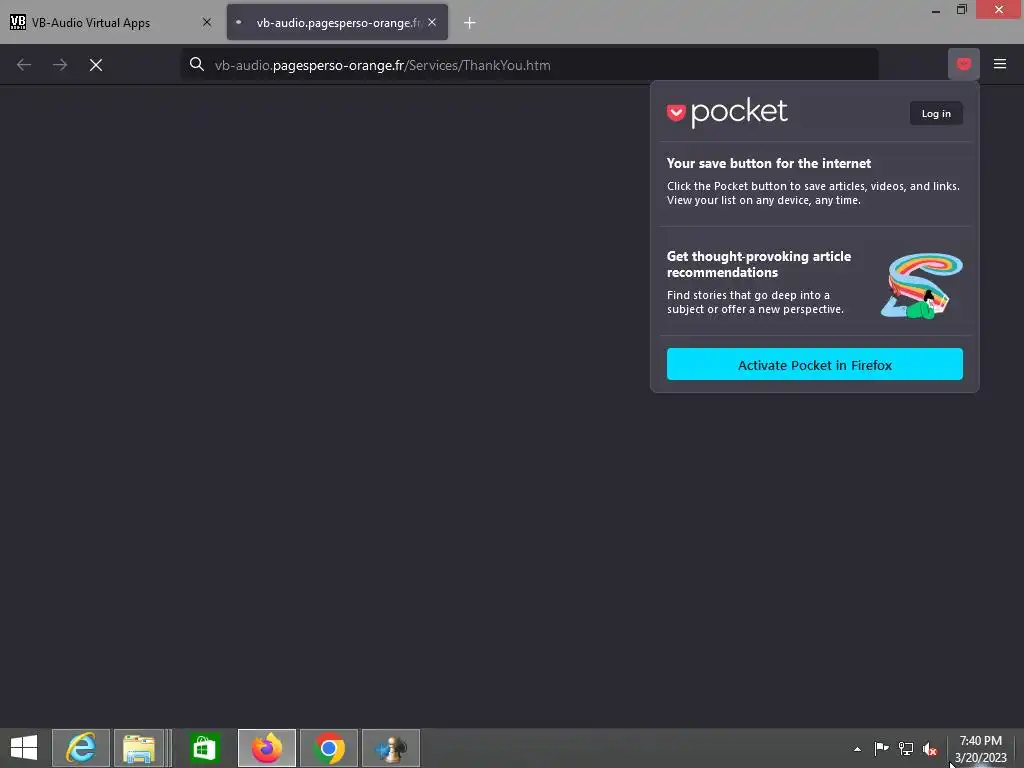This screenshot has width=1024, height=768.
Task: Open the Firefox hamburger menu
Action: 1000,64
